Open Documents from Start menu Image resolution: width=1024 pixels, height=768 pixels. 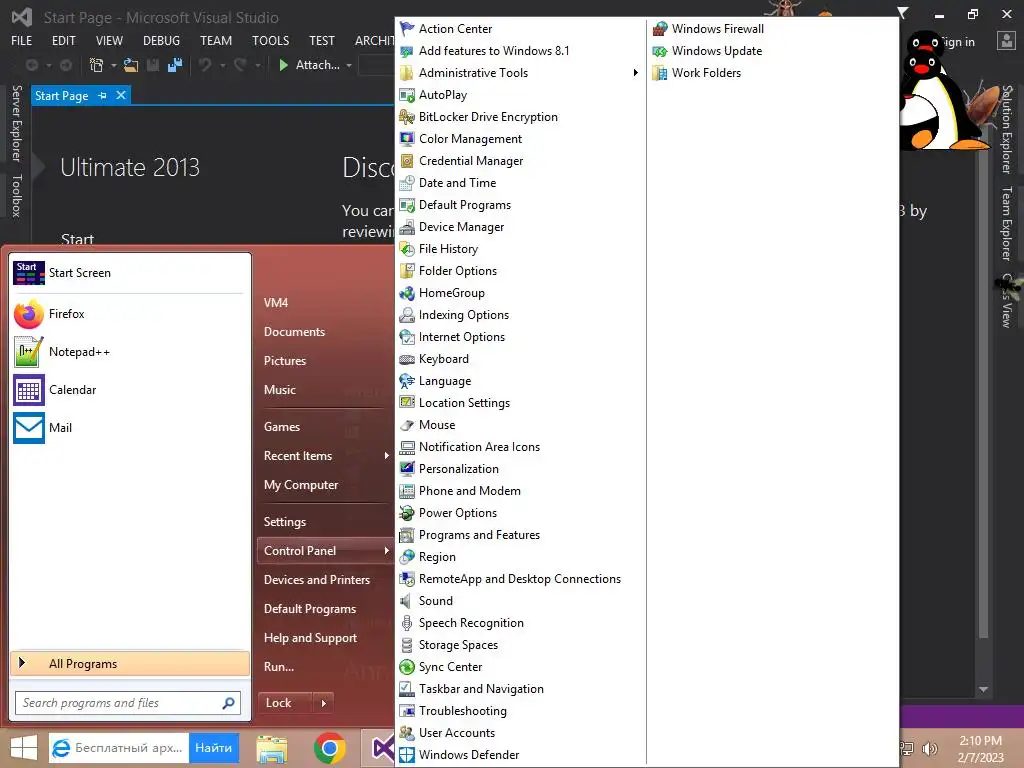click(294, 332)
